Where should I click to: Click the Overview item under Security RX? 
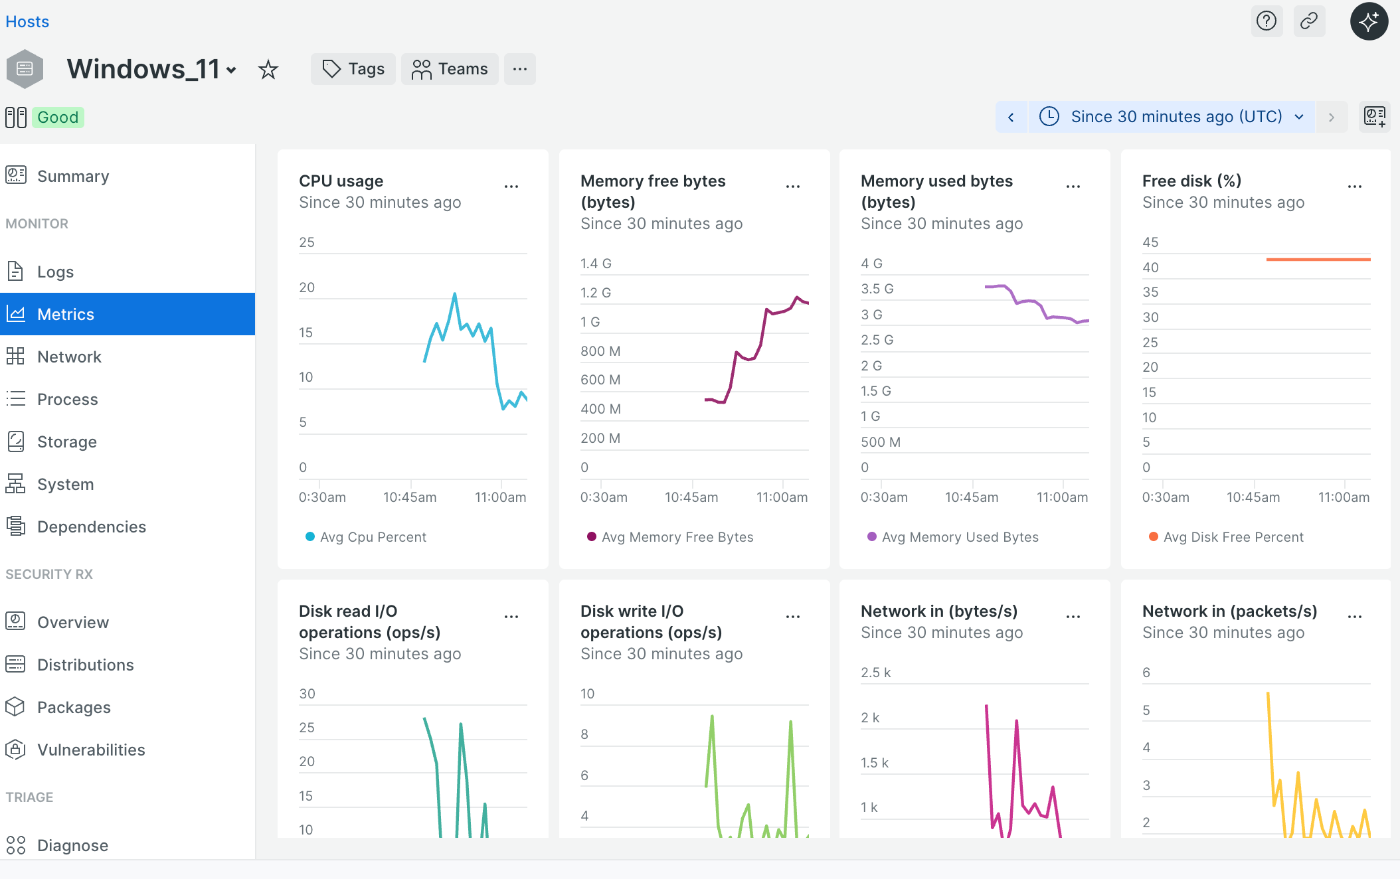coord(127,621)
